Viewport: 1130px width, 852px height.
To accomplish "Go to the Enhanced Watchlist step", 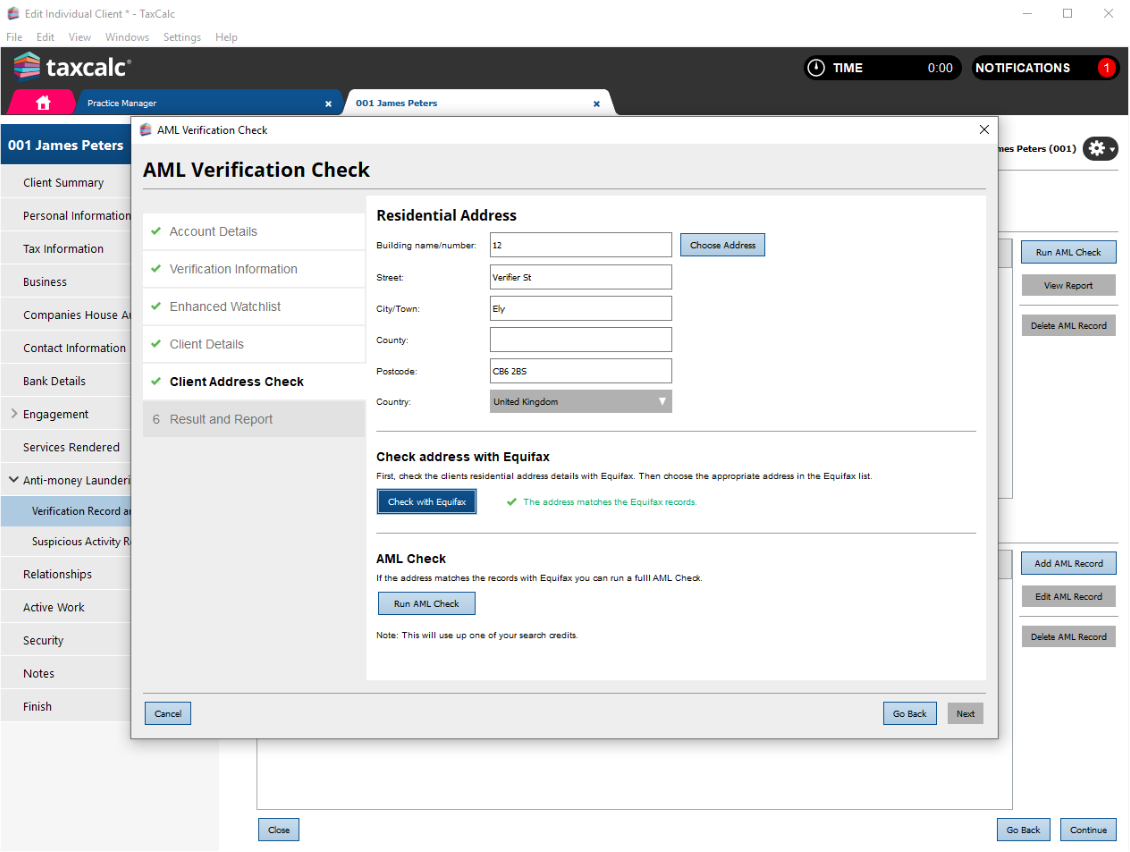I will 254,306.
